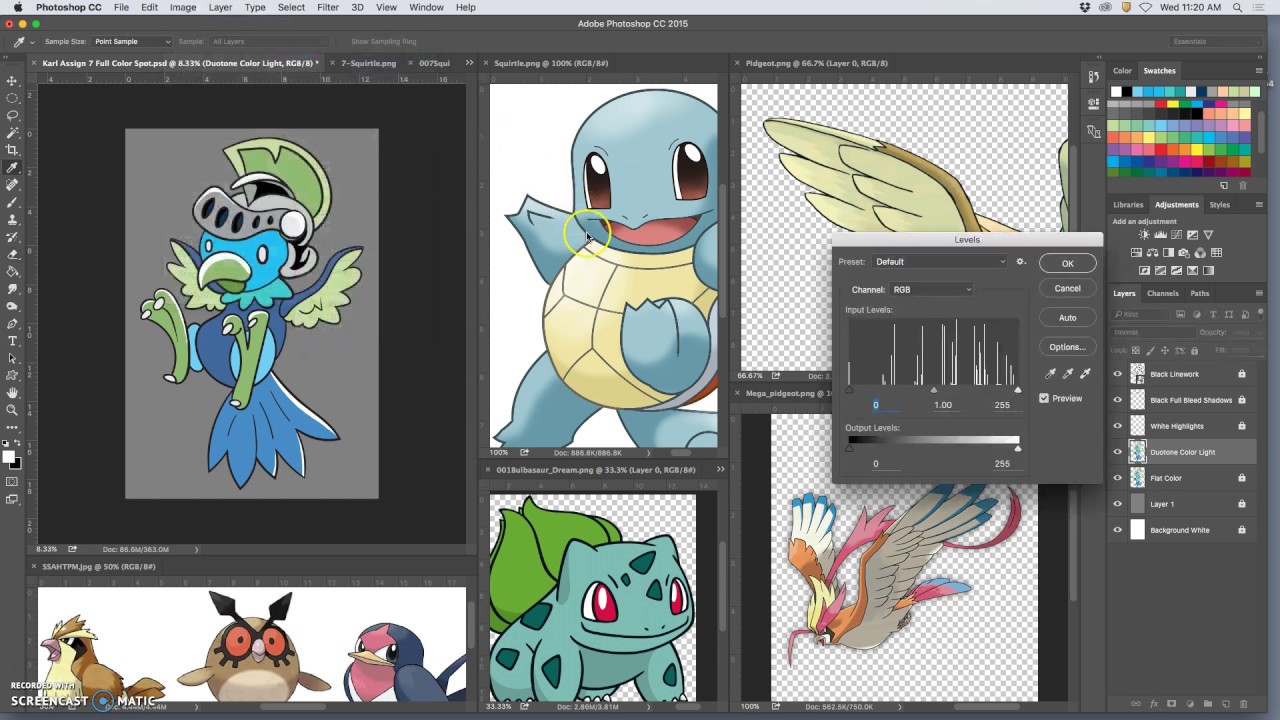Select the Clone Stamp tool

pos(12,219)
